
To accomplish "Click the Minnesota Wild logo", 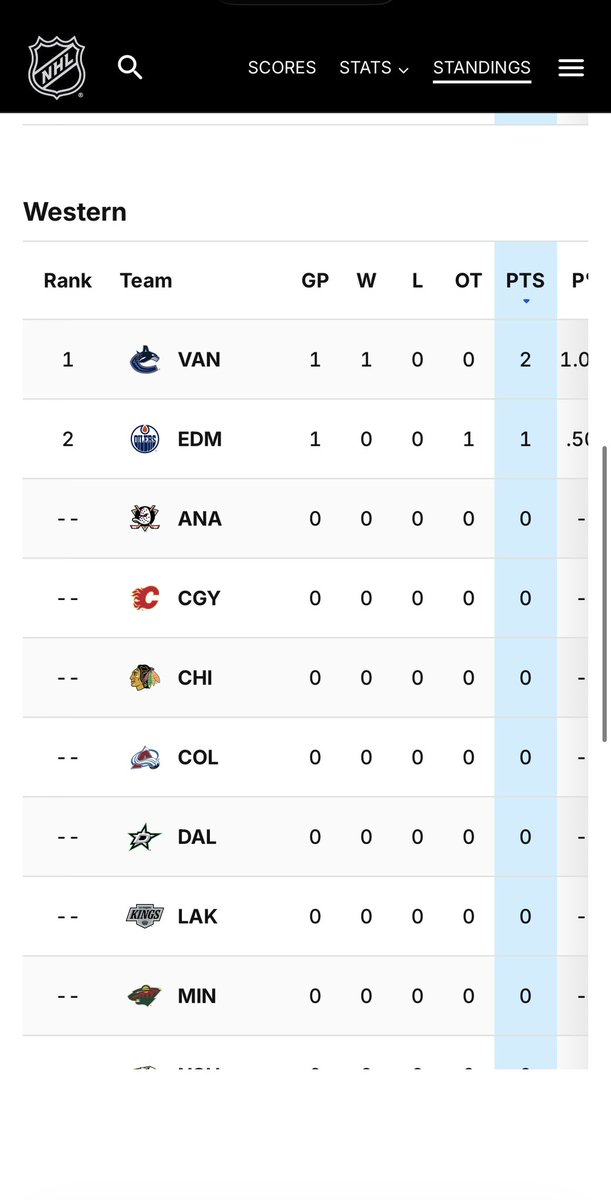I will tap(145, 996).
